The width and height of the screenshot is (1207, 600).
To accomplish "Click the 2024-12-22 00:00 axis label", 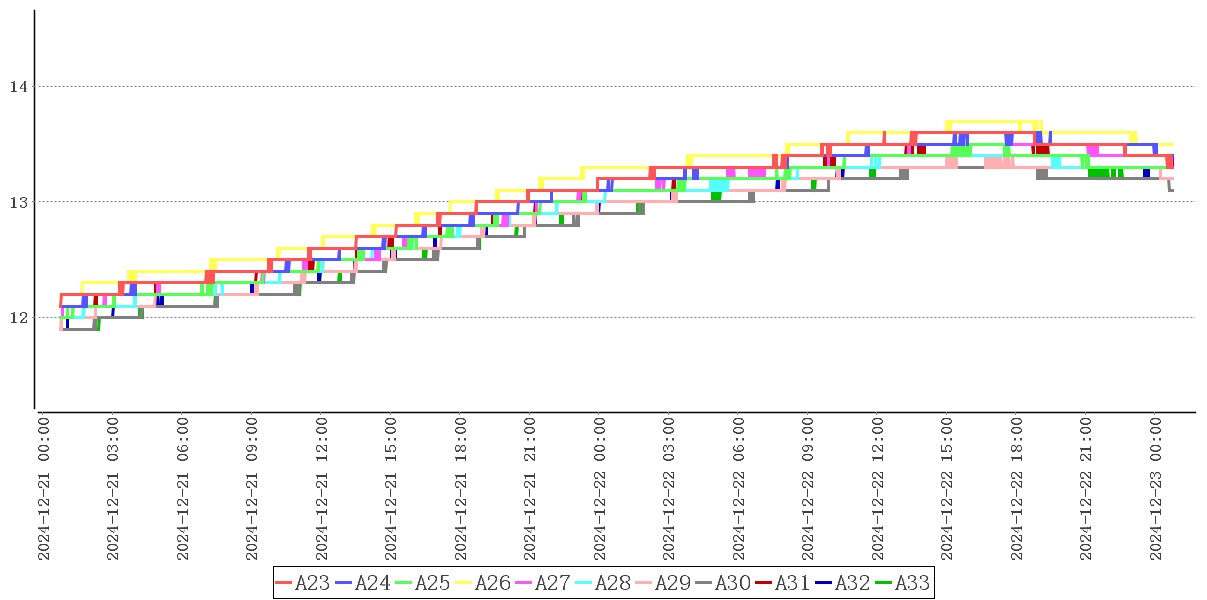I will (x=599, y=489).
